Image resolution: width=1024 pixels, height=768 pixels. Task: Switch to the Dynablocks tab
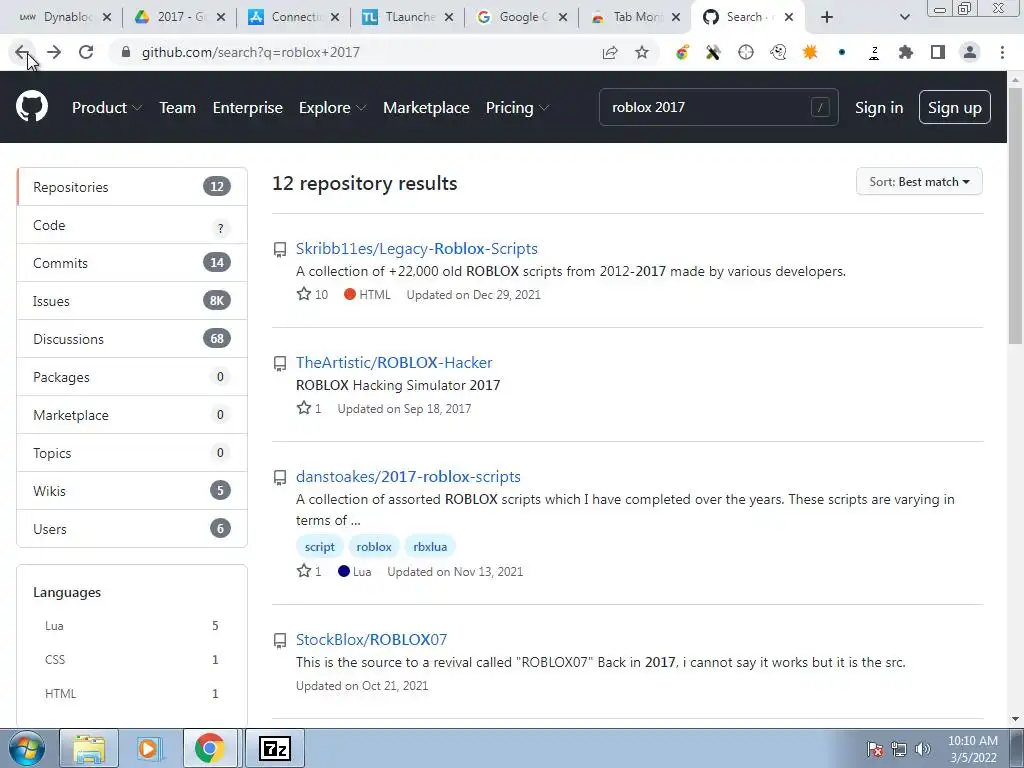(64, 17)
